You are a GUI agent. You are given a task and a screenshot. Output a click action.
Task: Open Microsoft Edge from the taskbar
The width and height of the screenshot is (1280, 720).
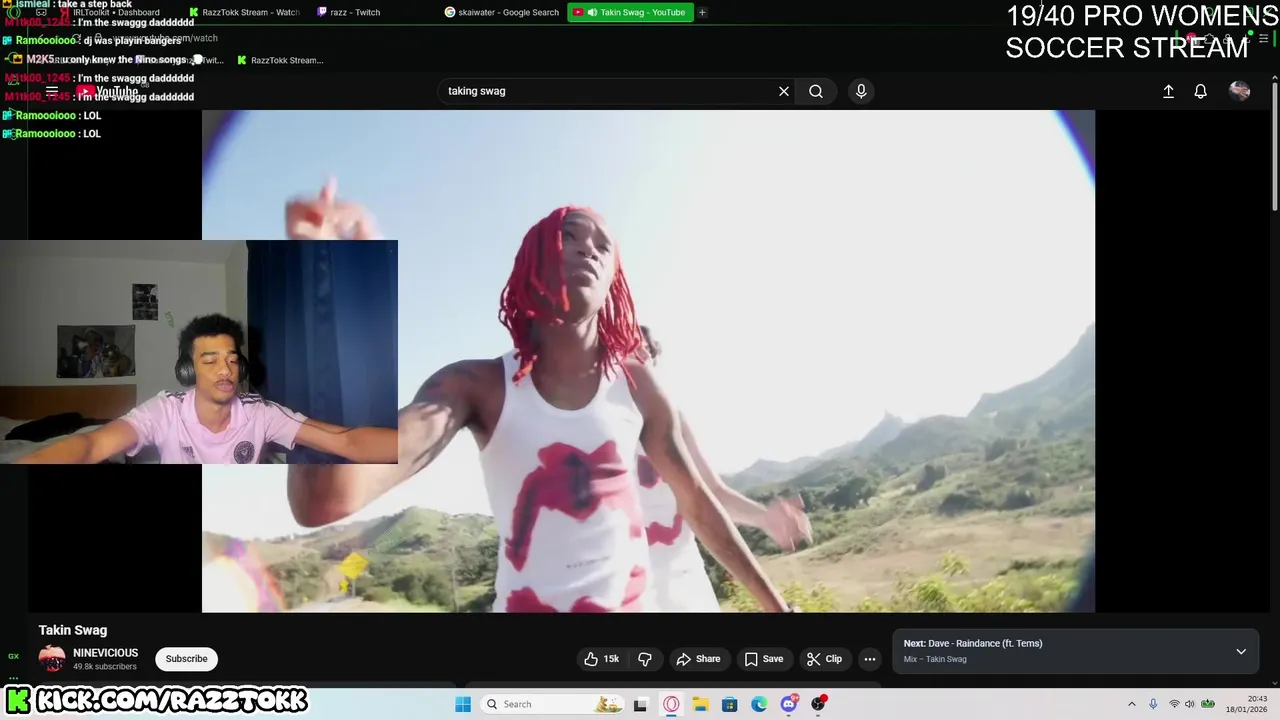759,704
